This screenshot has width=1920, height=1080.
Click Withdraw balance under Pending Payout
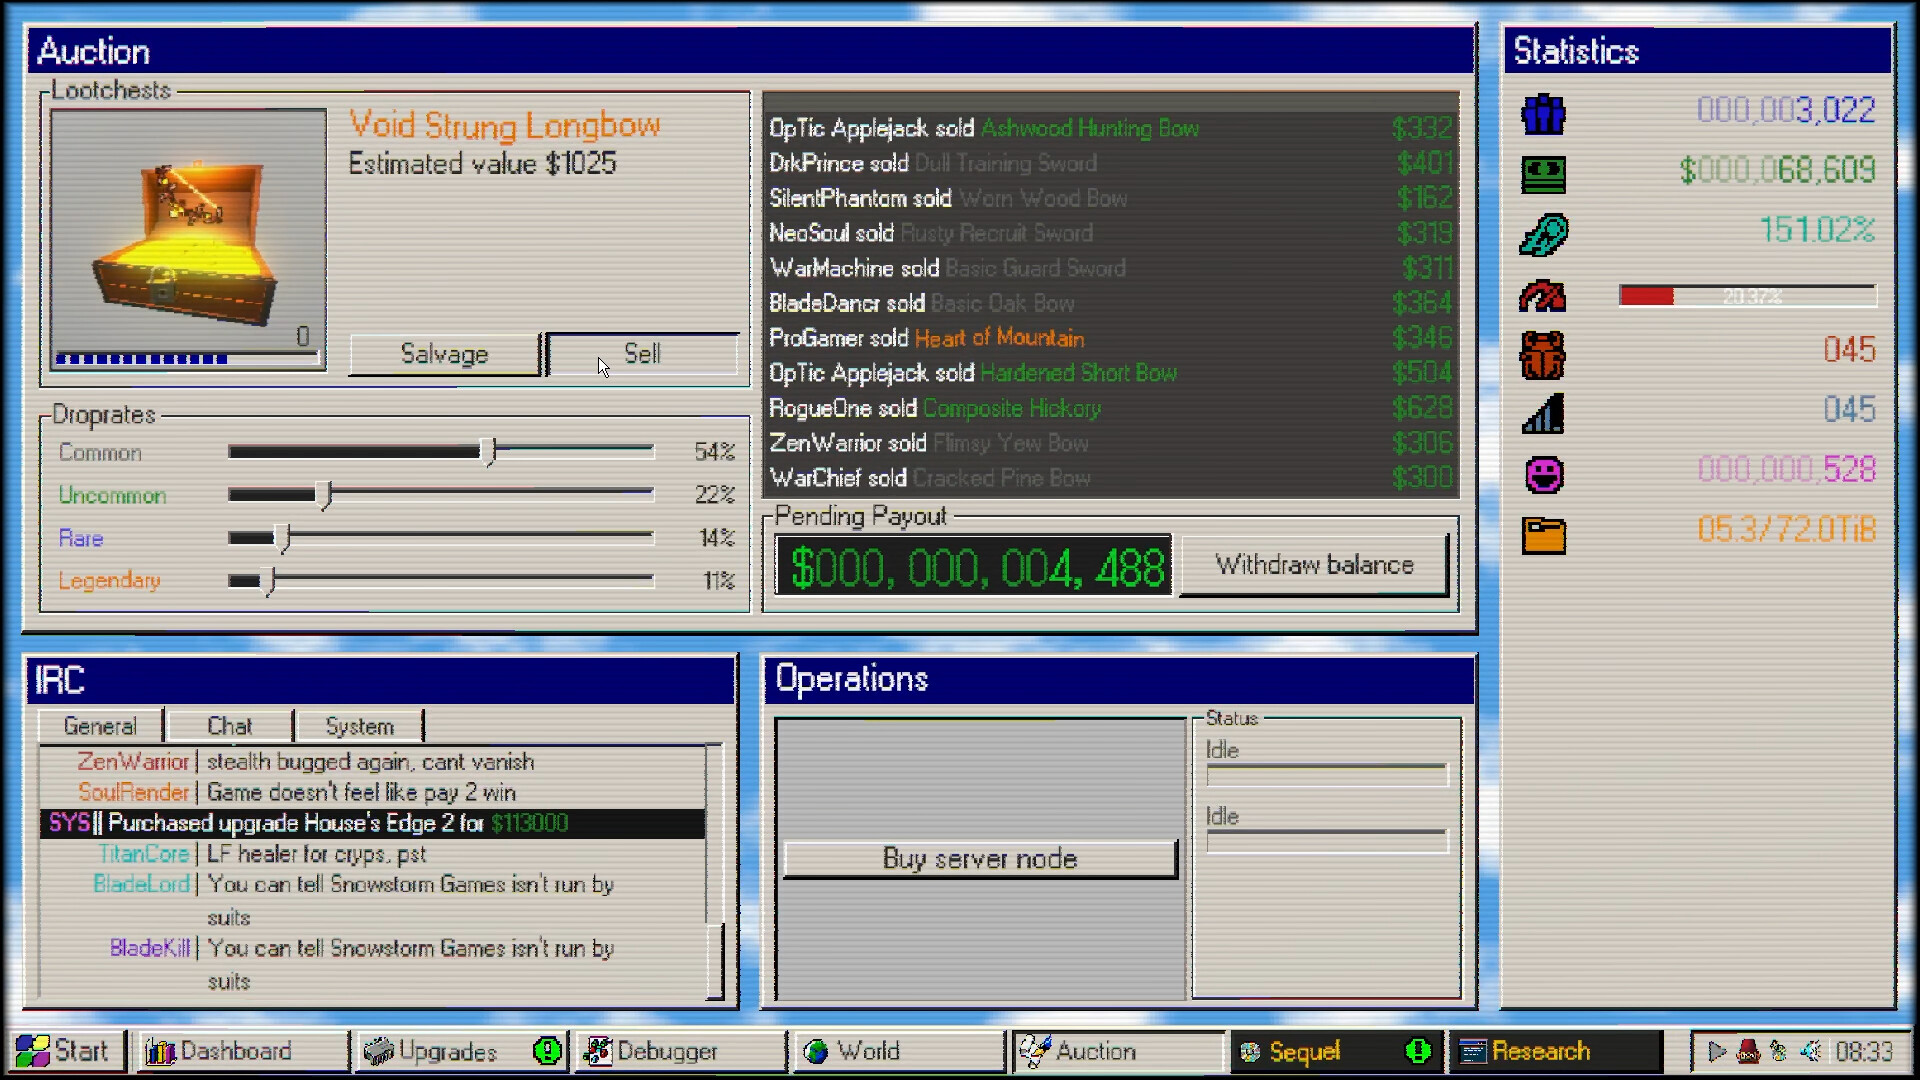pos(1312,565)
